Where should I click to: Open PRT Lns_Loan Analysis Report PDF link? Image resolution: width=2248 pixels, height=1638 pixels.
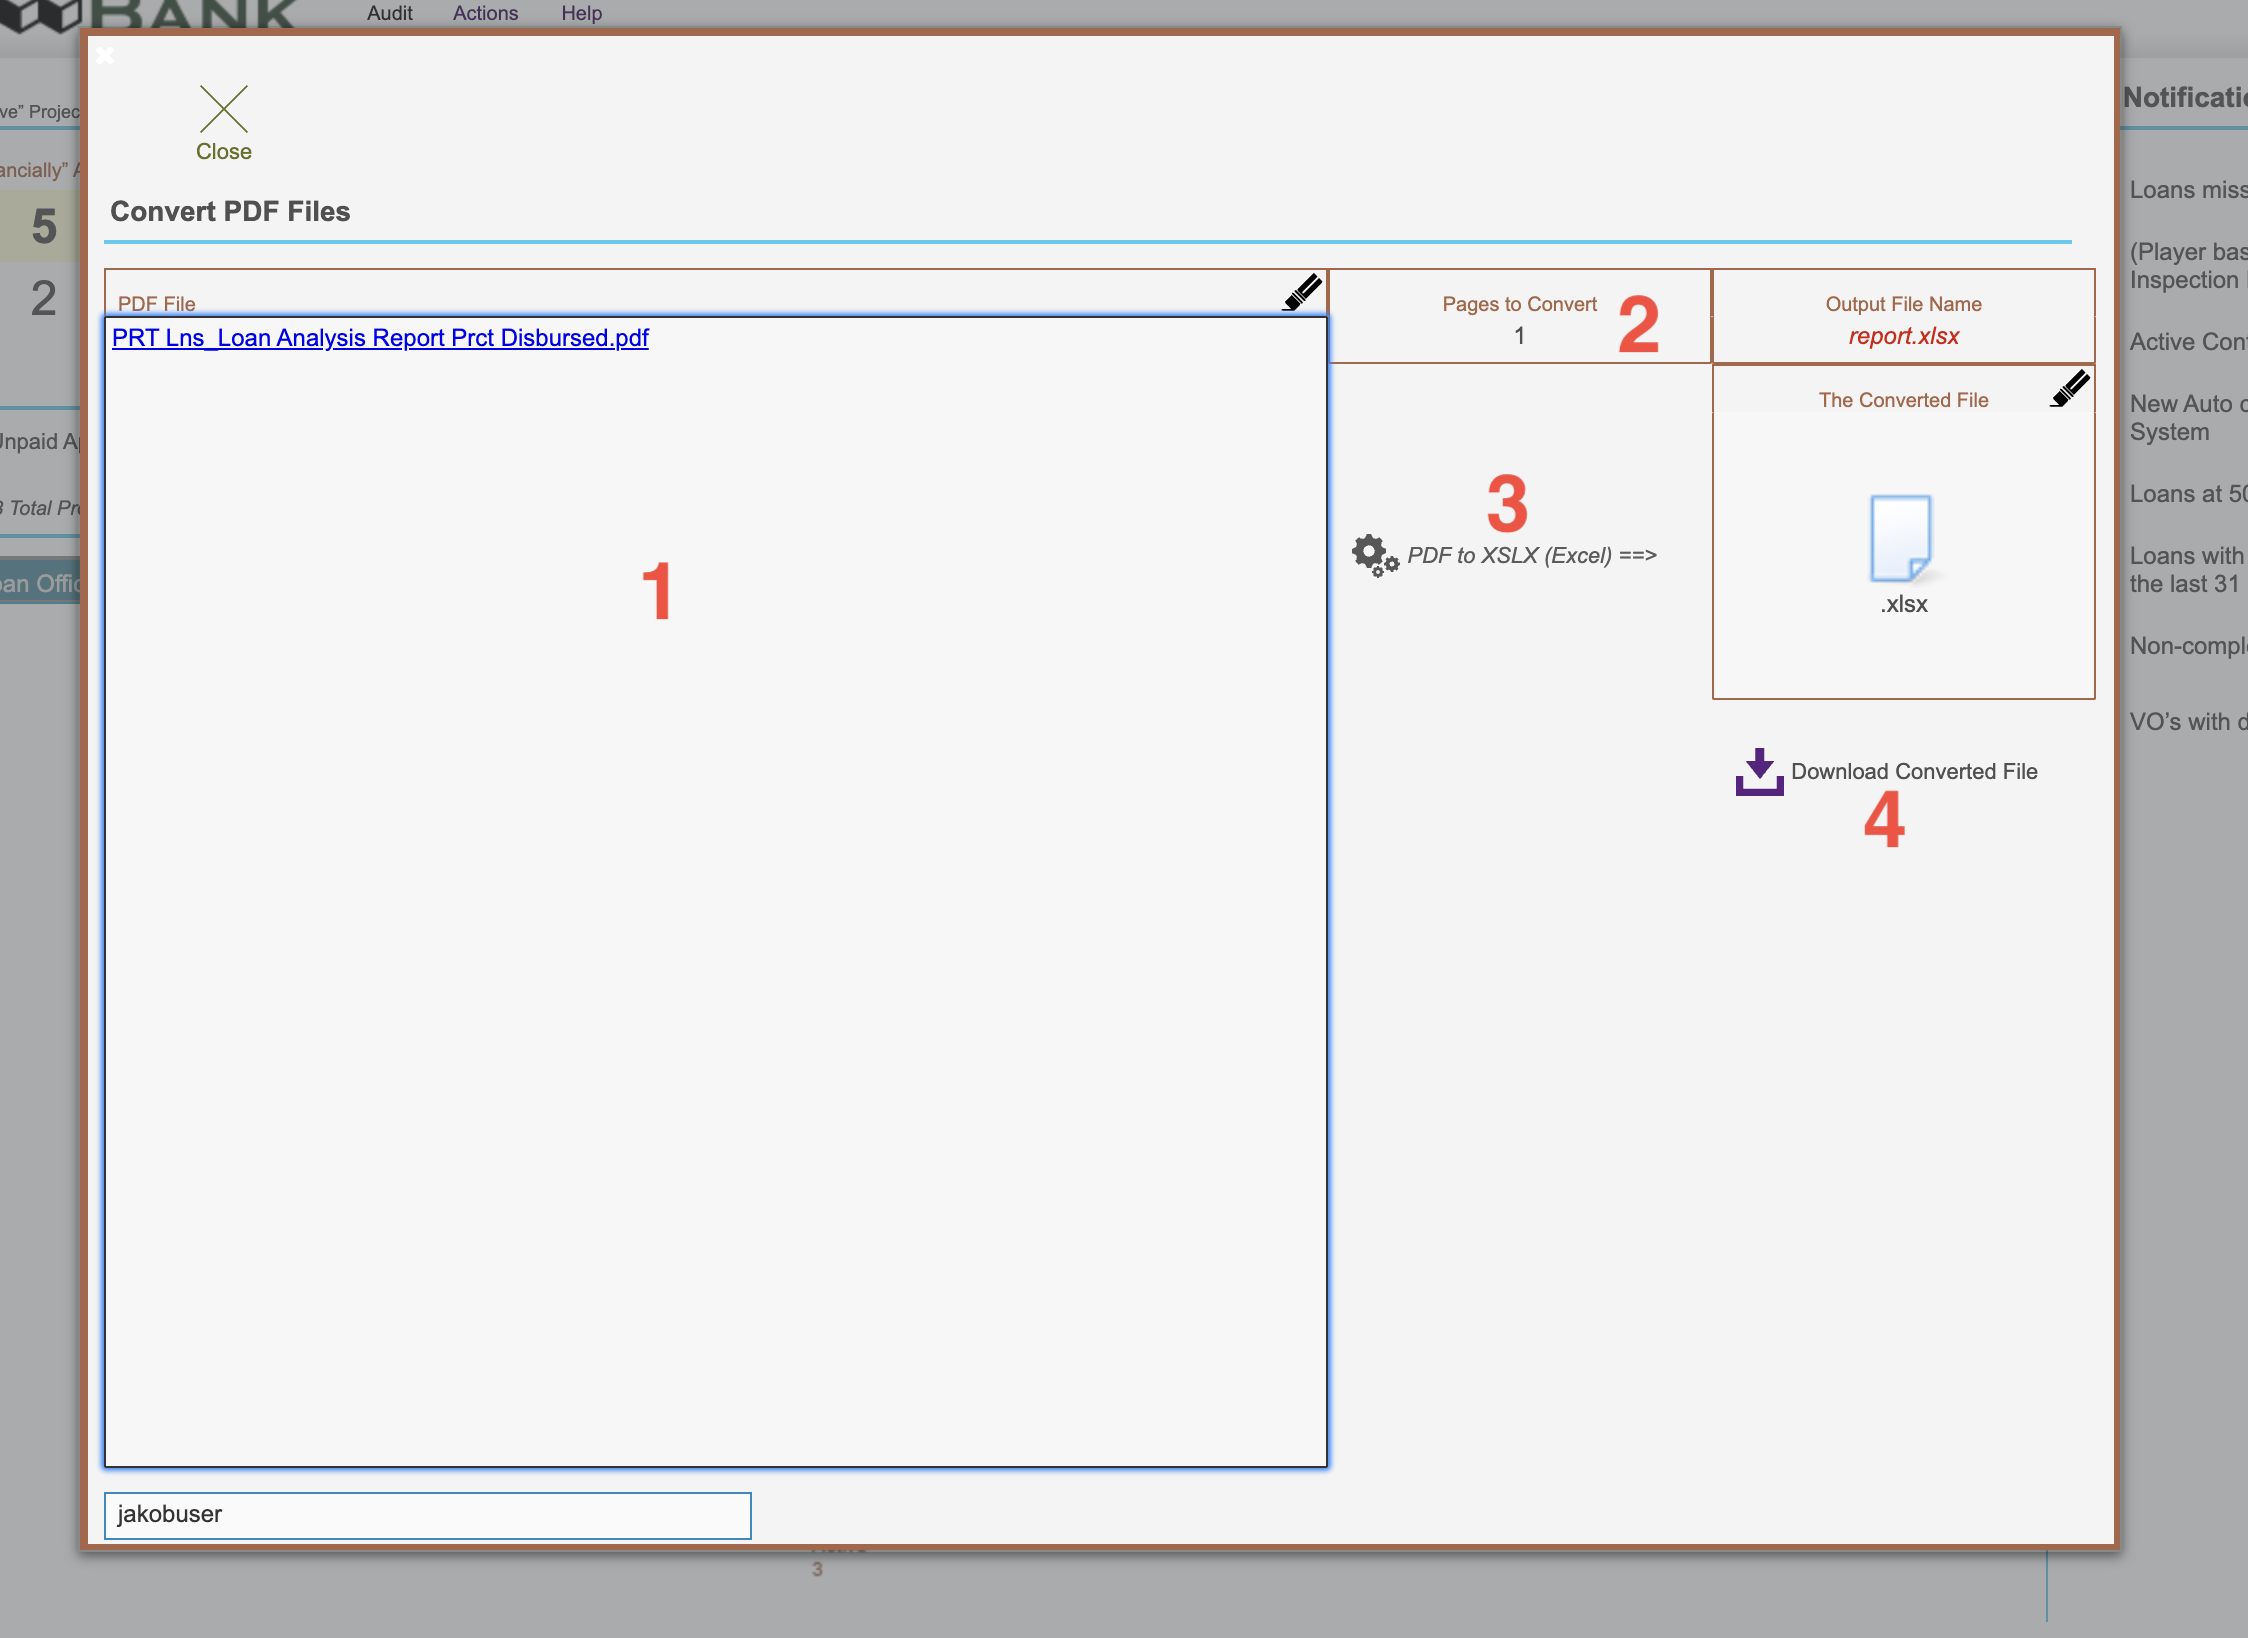point(380,338)
